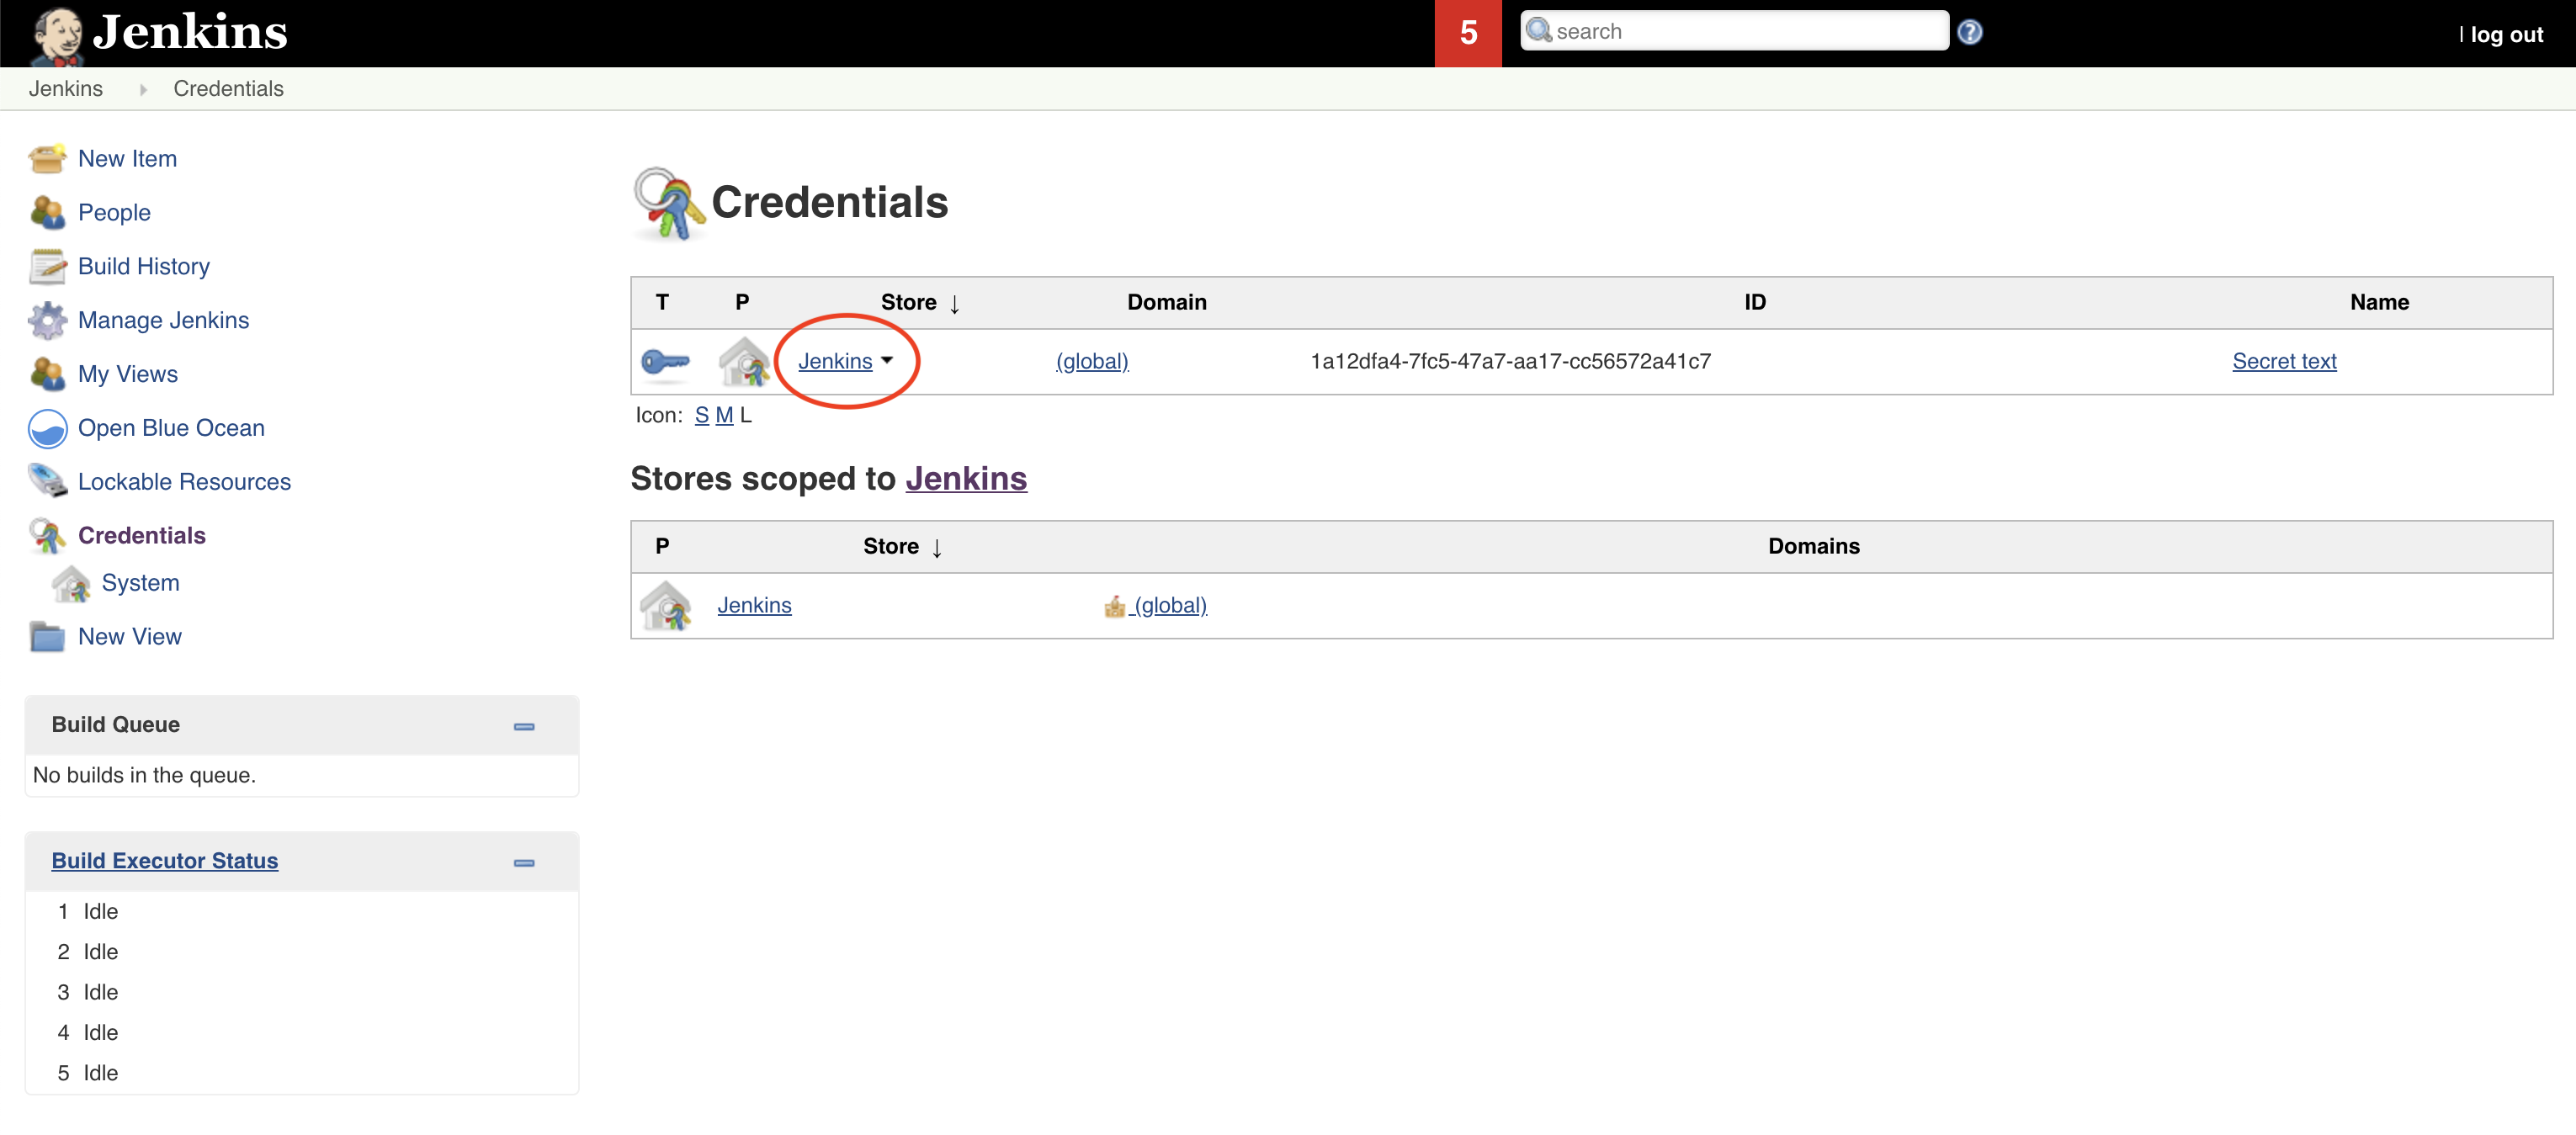Click into the search field

click(x=1734, y=31)
